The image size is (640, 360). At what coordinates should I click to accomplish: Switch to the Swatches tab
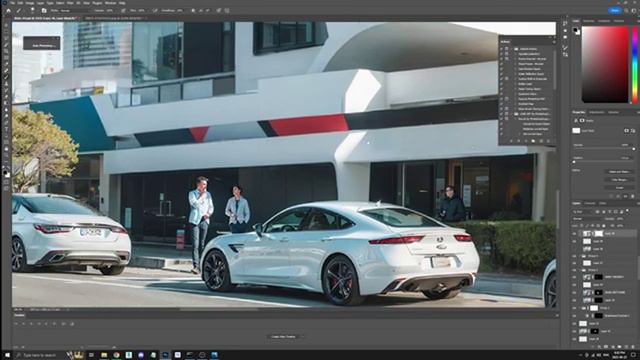point(589,20)
